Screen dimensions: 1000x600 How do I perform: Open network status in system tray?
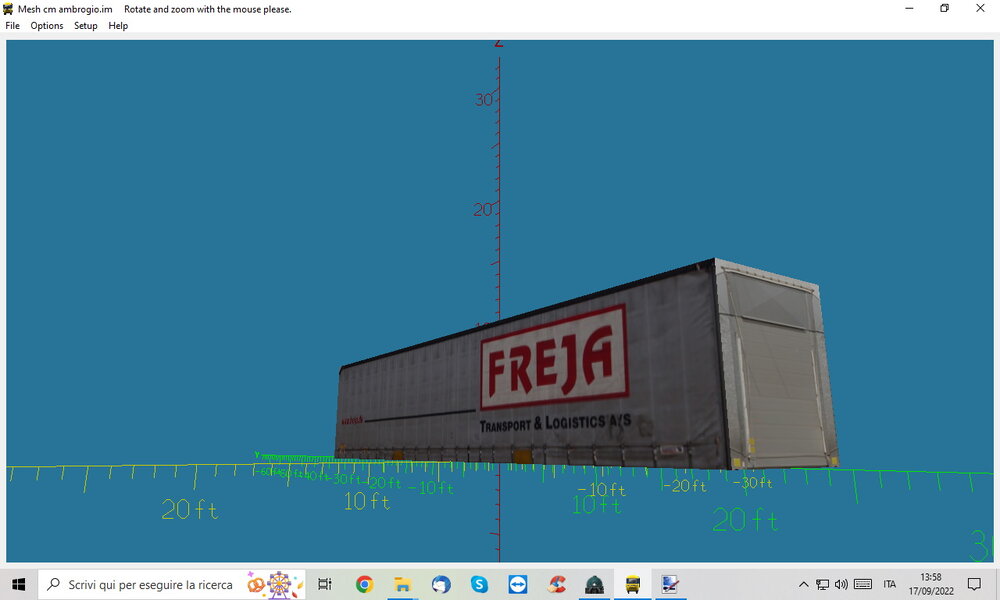823,584
